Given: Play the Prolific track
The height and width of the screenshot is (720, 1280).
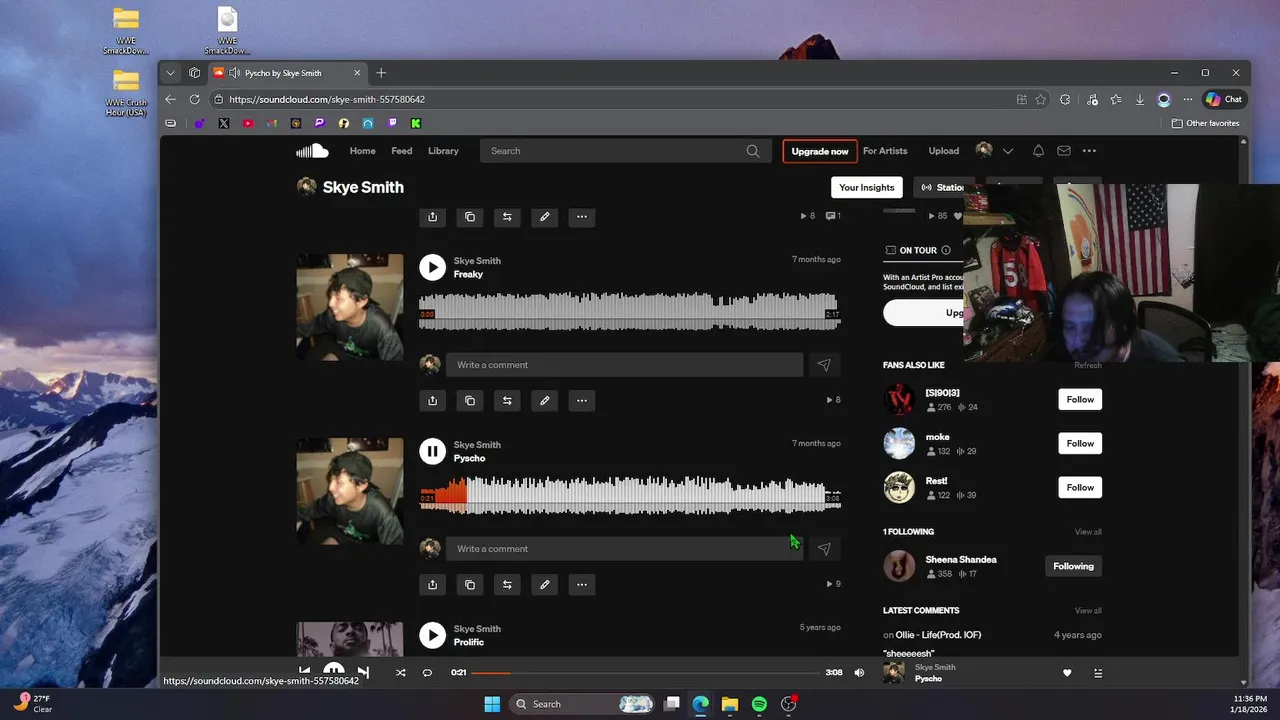Looking at the screenshot, I should pyautogui.click(x=432, y=635).
